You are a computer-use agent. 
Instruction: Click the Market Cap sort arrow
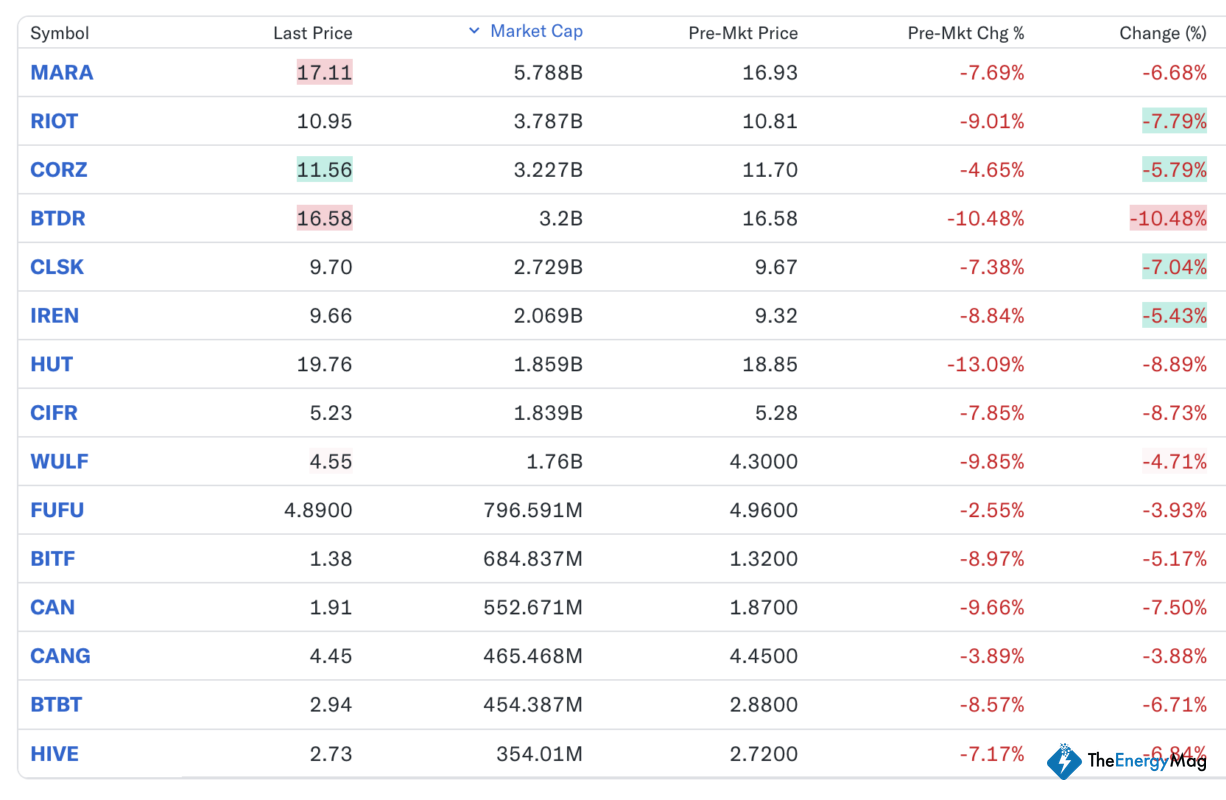click(474, 31)
